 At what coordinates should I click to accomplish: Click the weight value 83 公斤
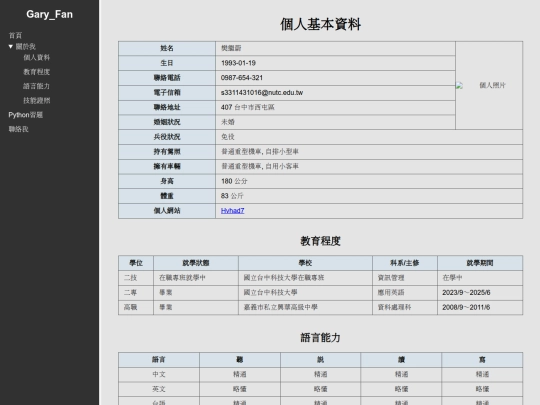pyautogui.click(x=232, y=196)
